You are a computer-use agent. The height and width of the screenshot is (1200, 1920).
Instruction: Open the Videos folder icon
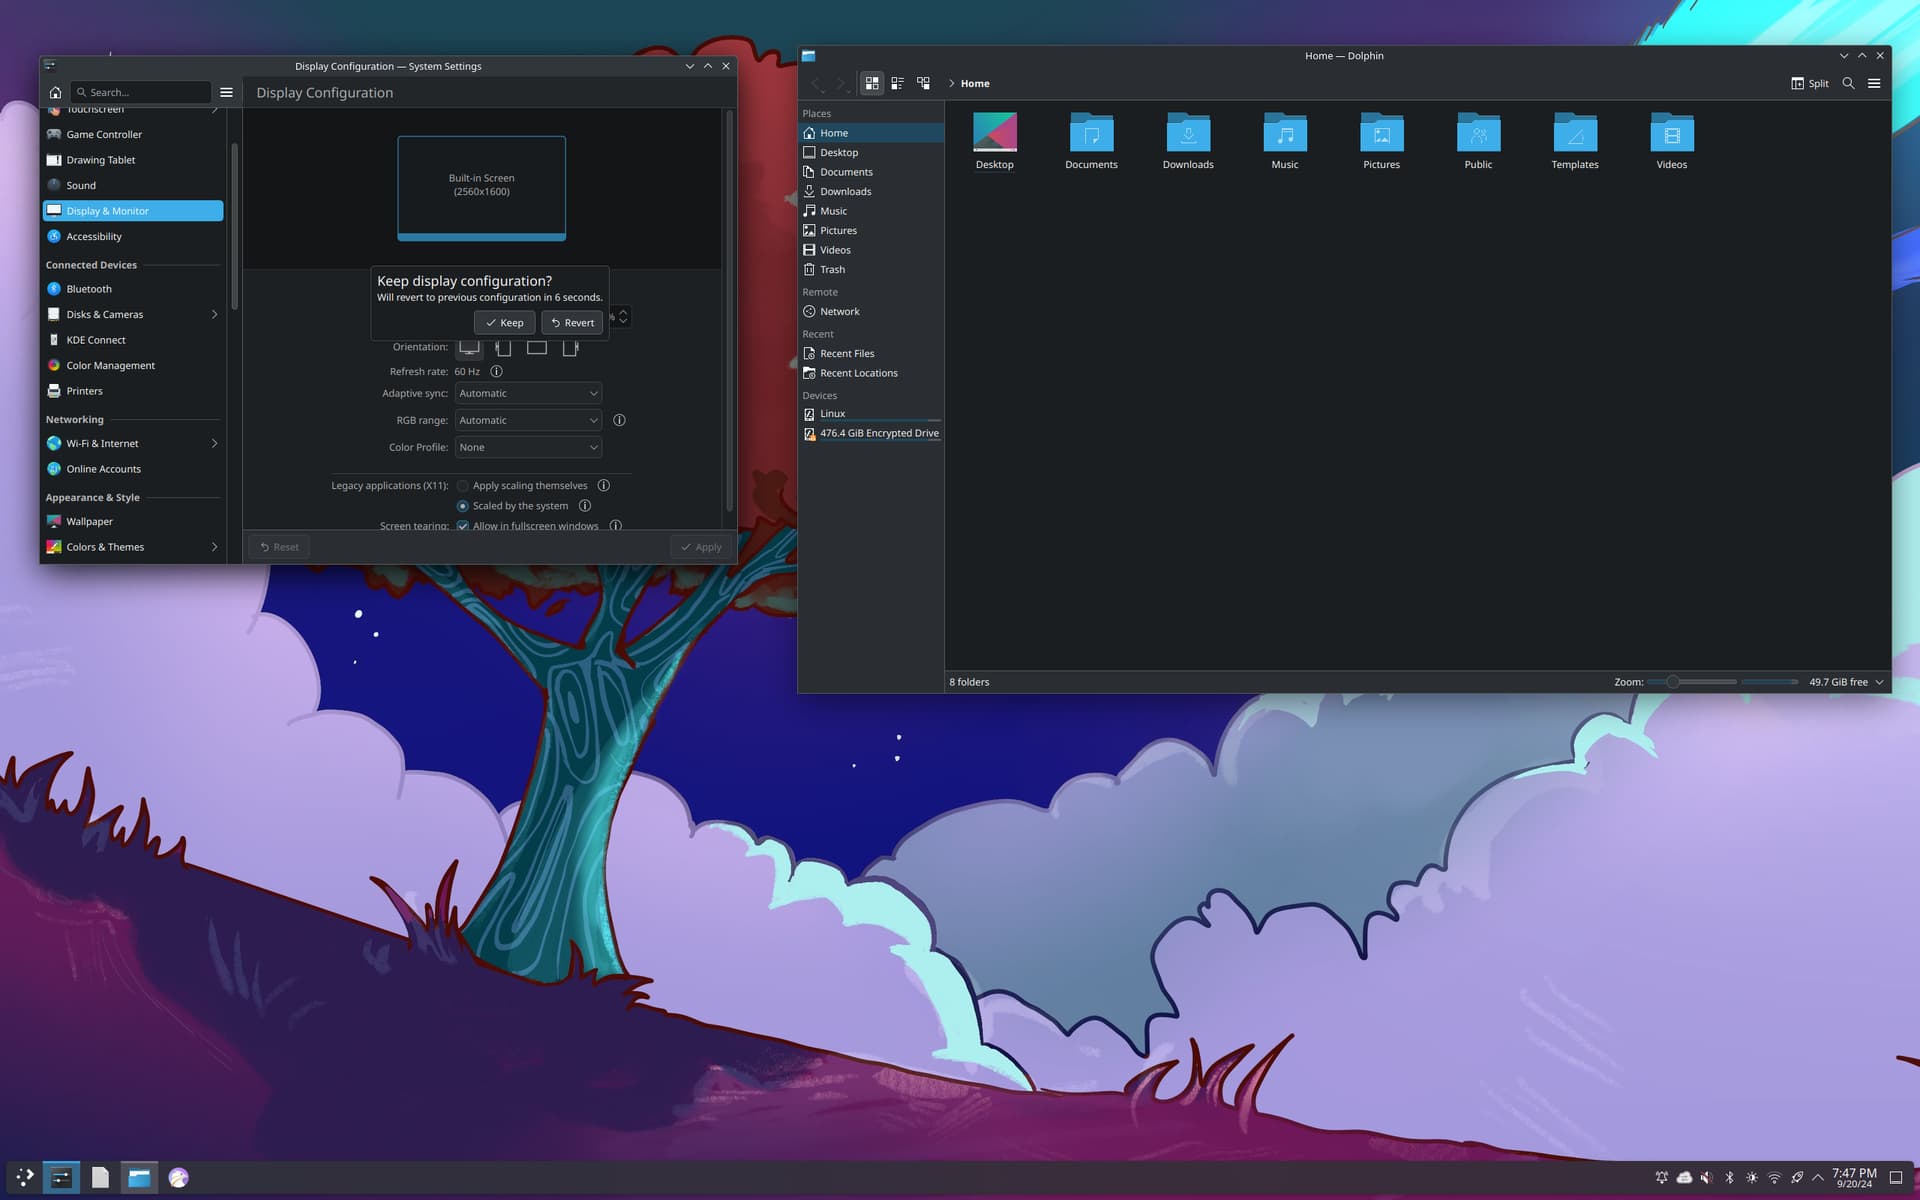pos(1672,132)
